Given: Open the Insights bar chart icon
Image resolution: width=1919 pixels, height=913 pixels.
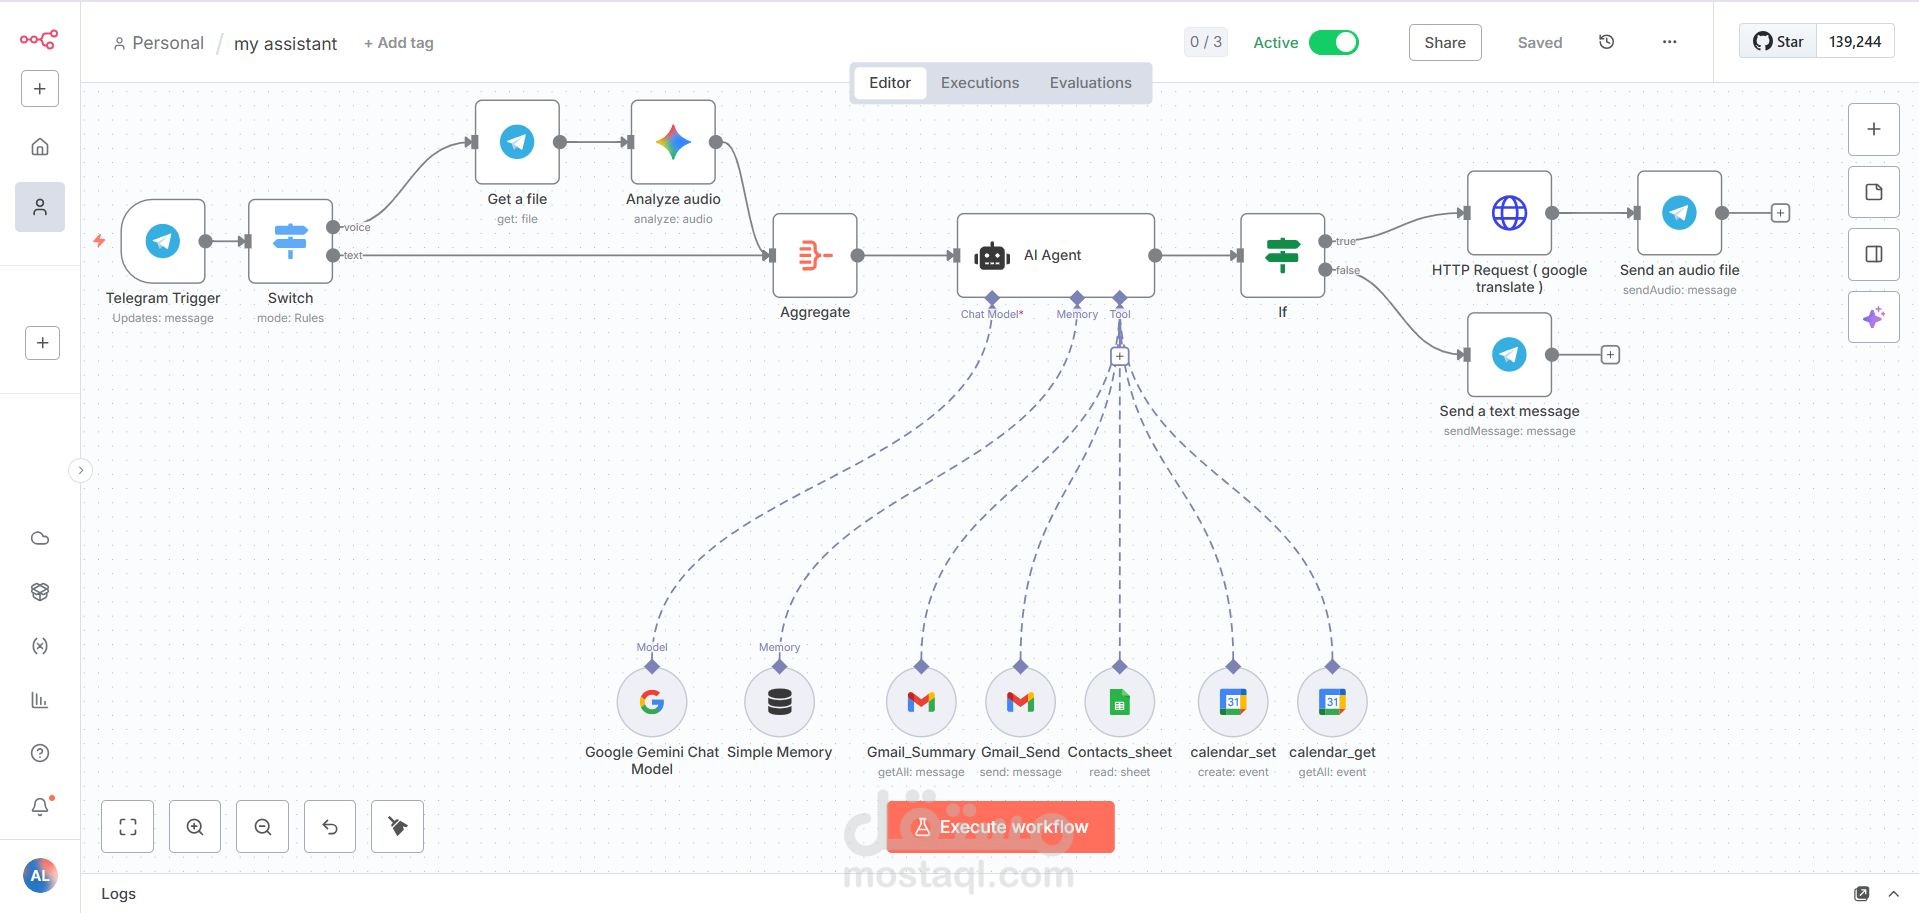Looking at the screenshot, I should click(x=40, y=700).
